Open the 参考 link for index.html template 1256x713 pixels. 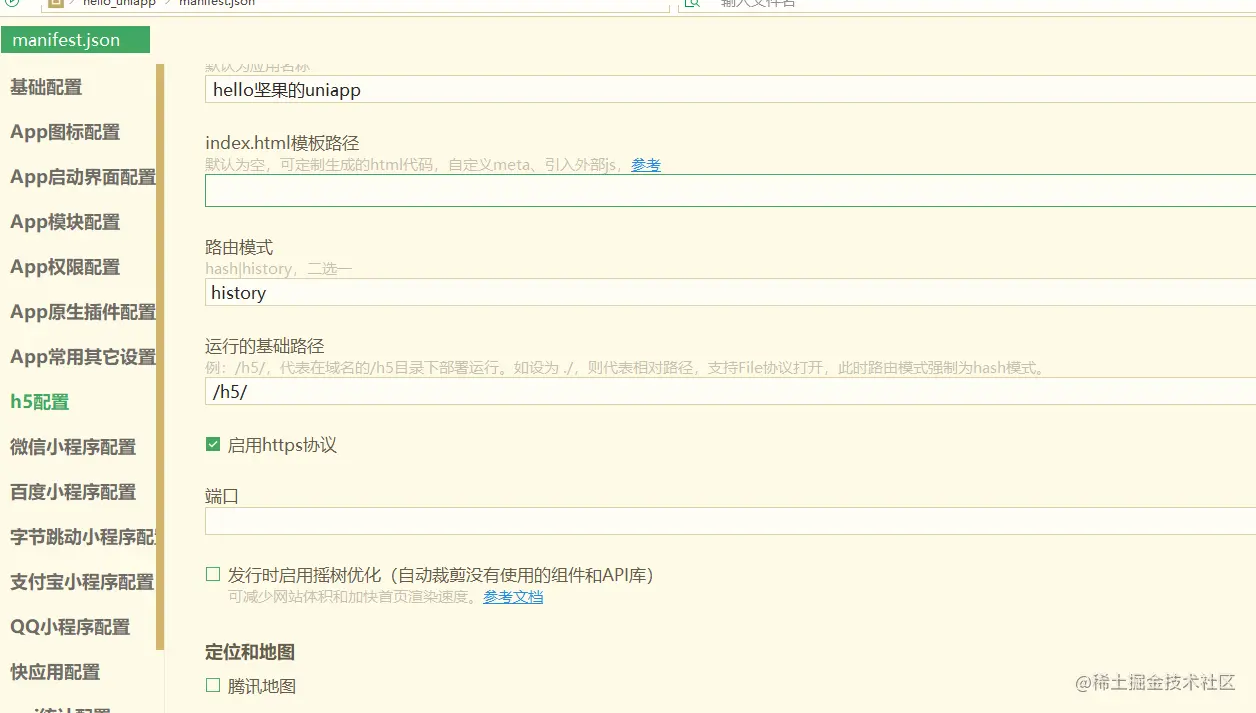coord(645,165)
